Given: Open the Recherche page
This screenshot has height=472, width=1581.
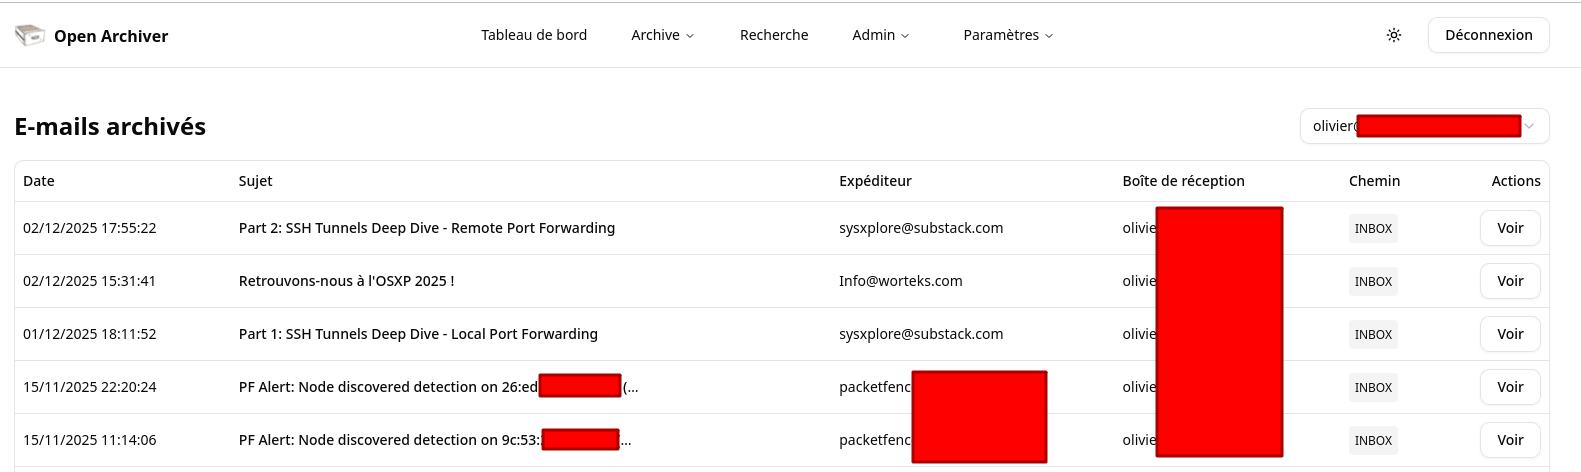Looking at the screenshot, I should [774, 35].
